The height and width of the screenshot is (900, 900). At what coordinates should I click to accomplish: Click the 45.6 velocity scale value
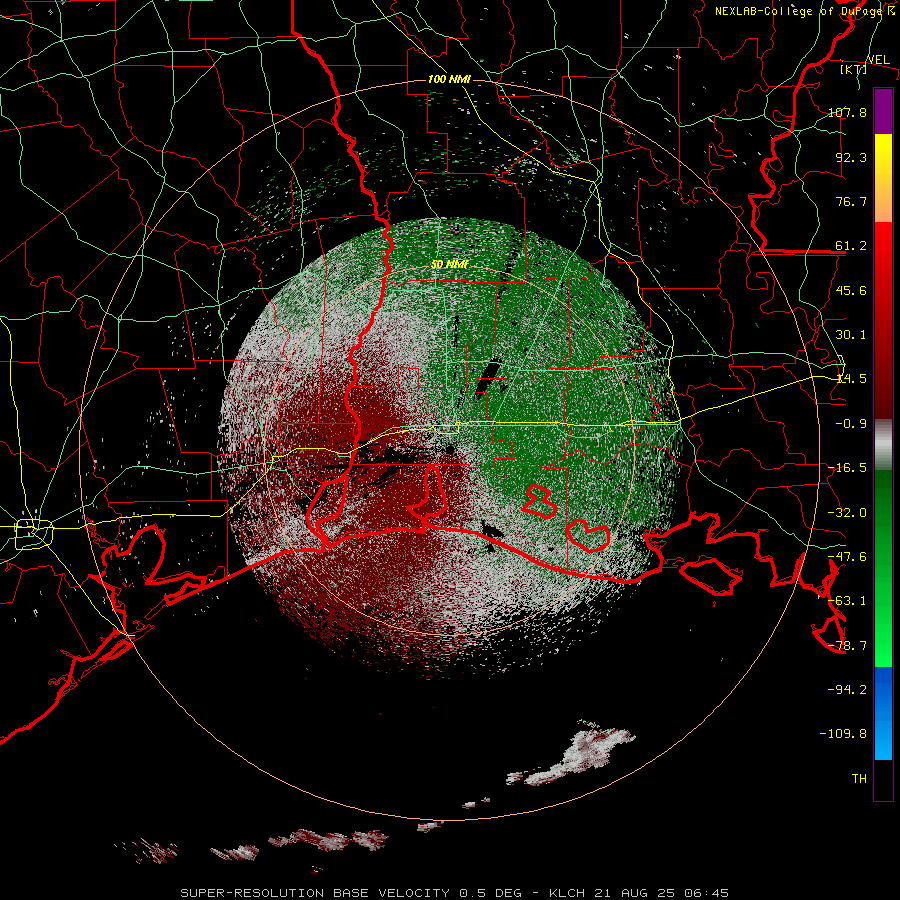[x=851, y=290]
